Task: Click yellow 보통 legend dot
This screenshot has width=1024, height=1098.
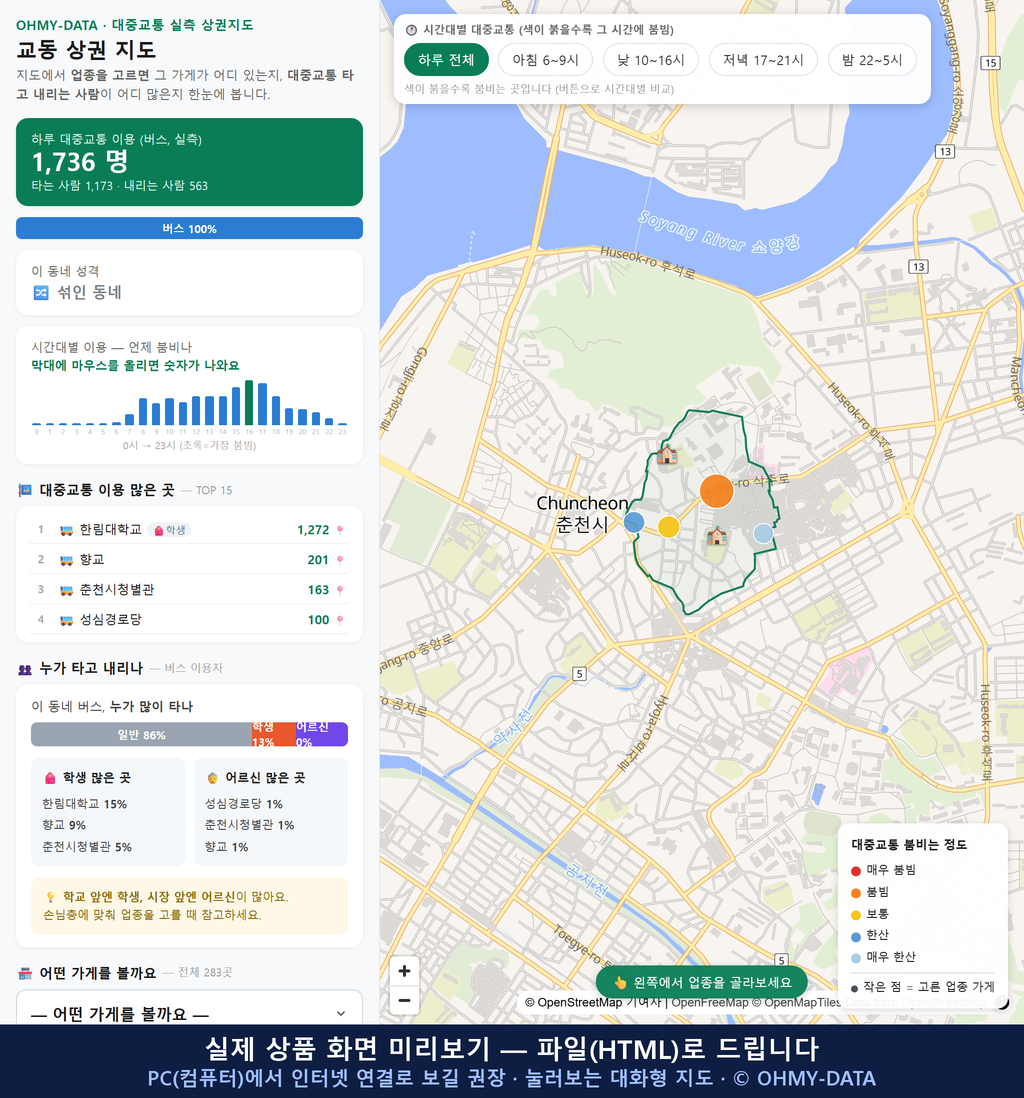Action: tap(855, 915)
